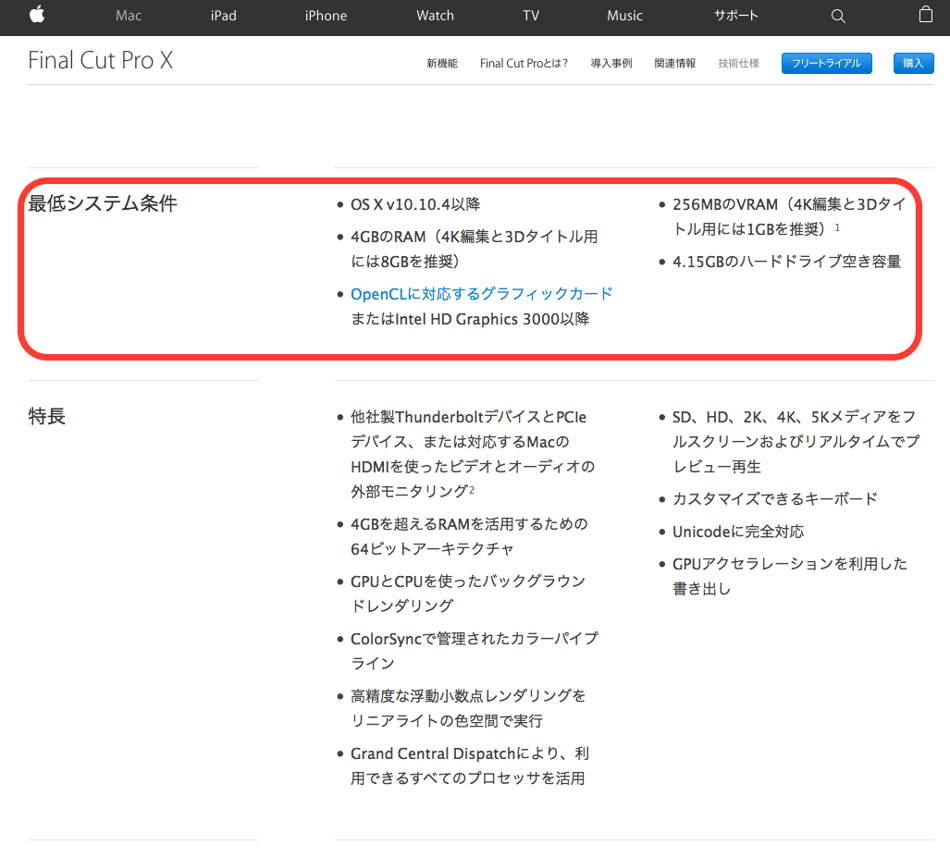Navigate to the Watch section
Image resolution: width=950 pixels, height=857 pixels.
coord(435,16)
